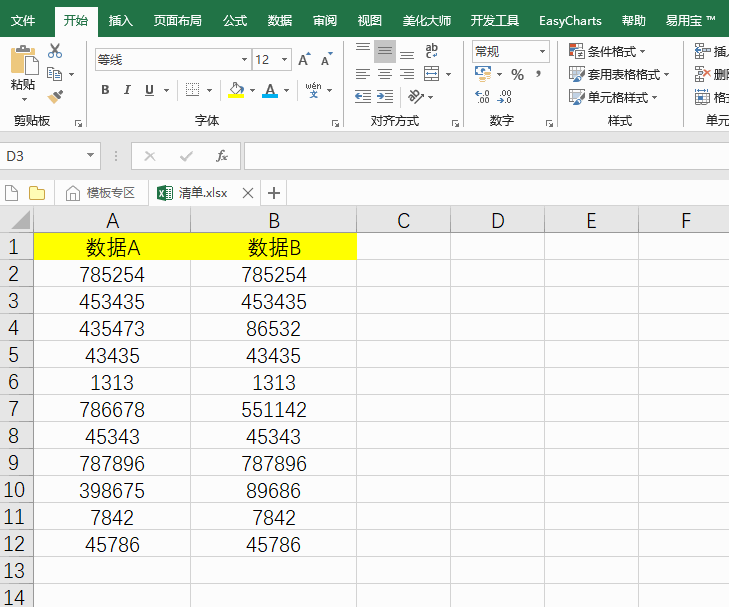Expand the 条件格式 dropdown
The image size is (729, 607).
click(607, 51)
